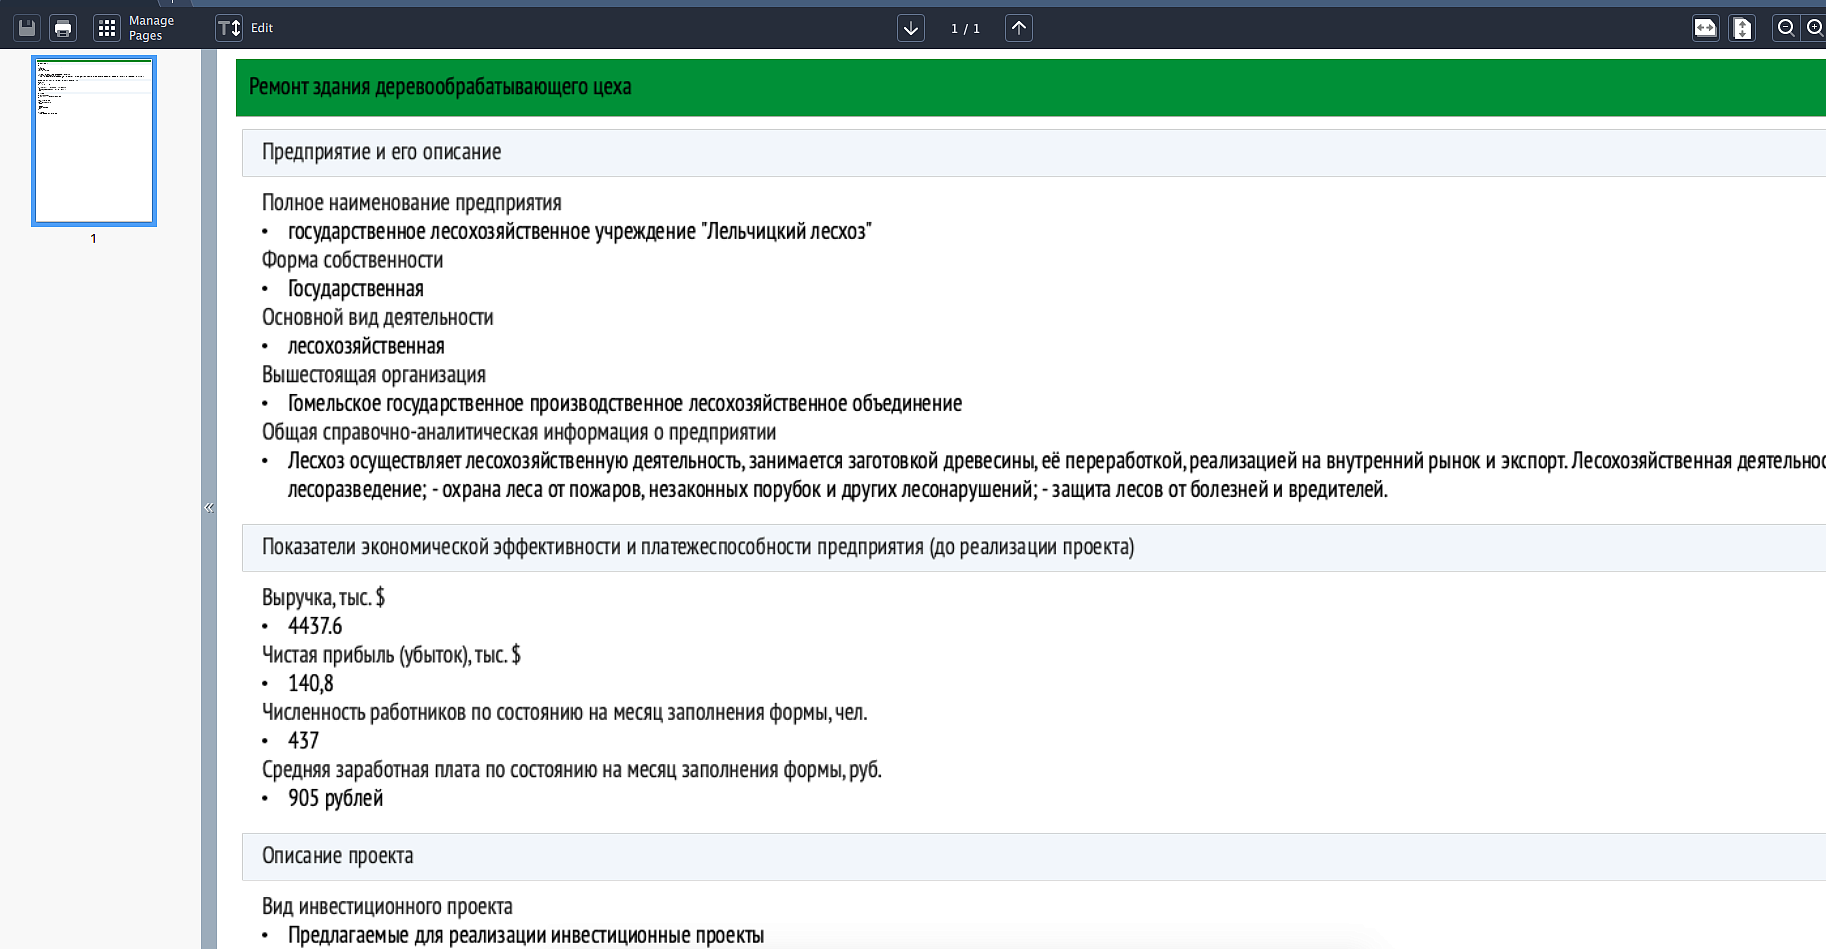This screenshot has height=949, width=1826.
Task: Click the label "Выручка, тыс. $"
Action: click(x=323, y=598)
